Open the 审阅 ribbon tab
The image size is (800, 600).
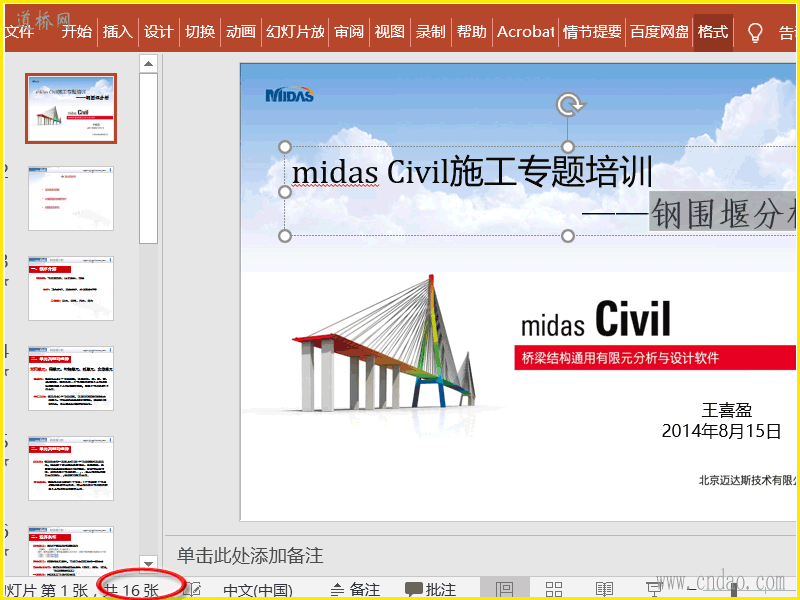click(349, 32)
